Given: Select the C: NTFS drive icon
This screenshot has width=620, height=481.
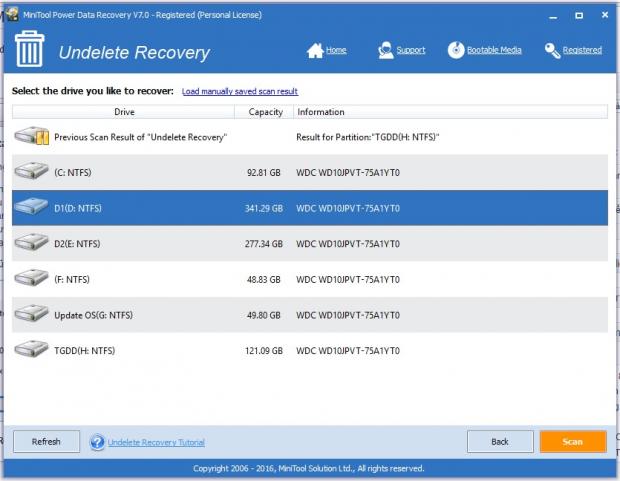Looking at the screenshot, I should coord(32,172).
